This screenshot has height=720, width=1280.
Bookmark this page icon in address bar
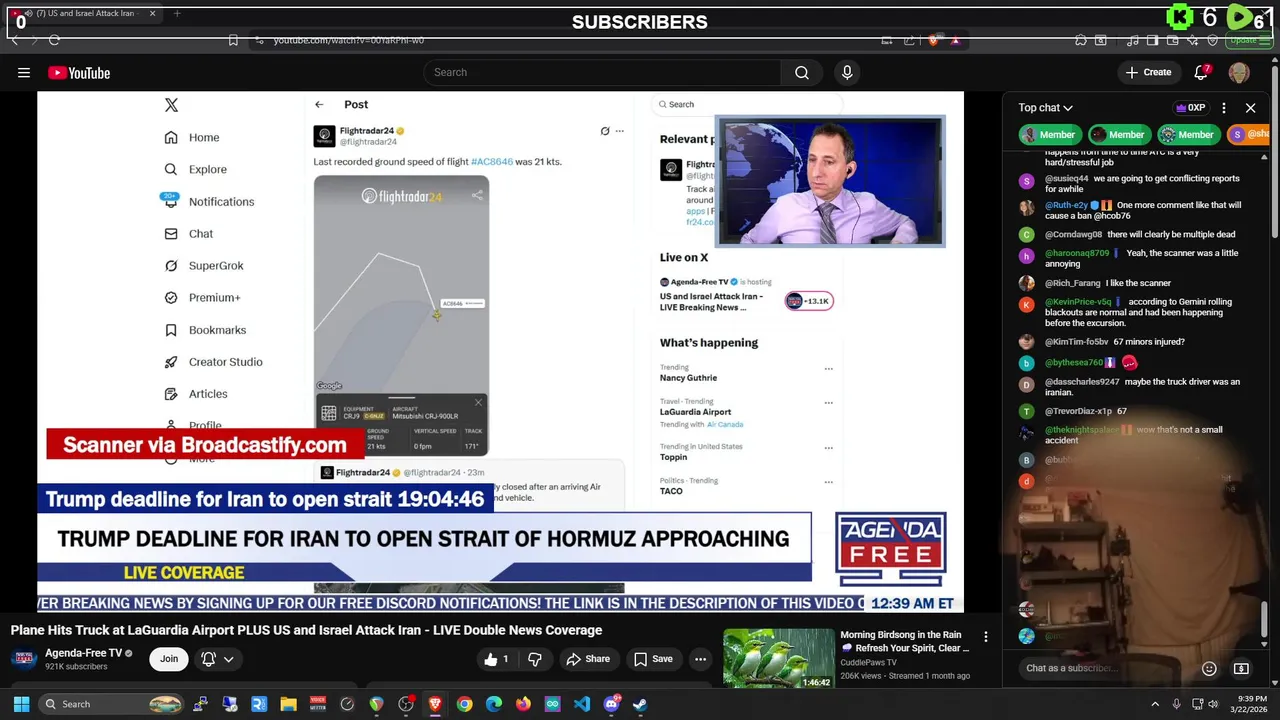click(x=233, y=40)
